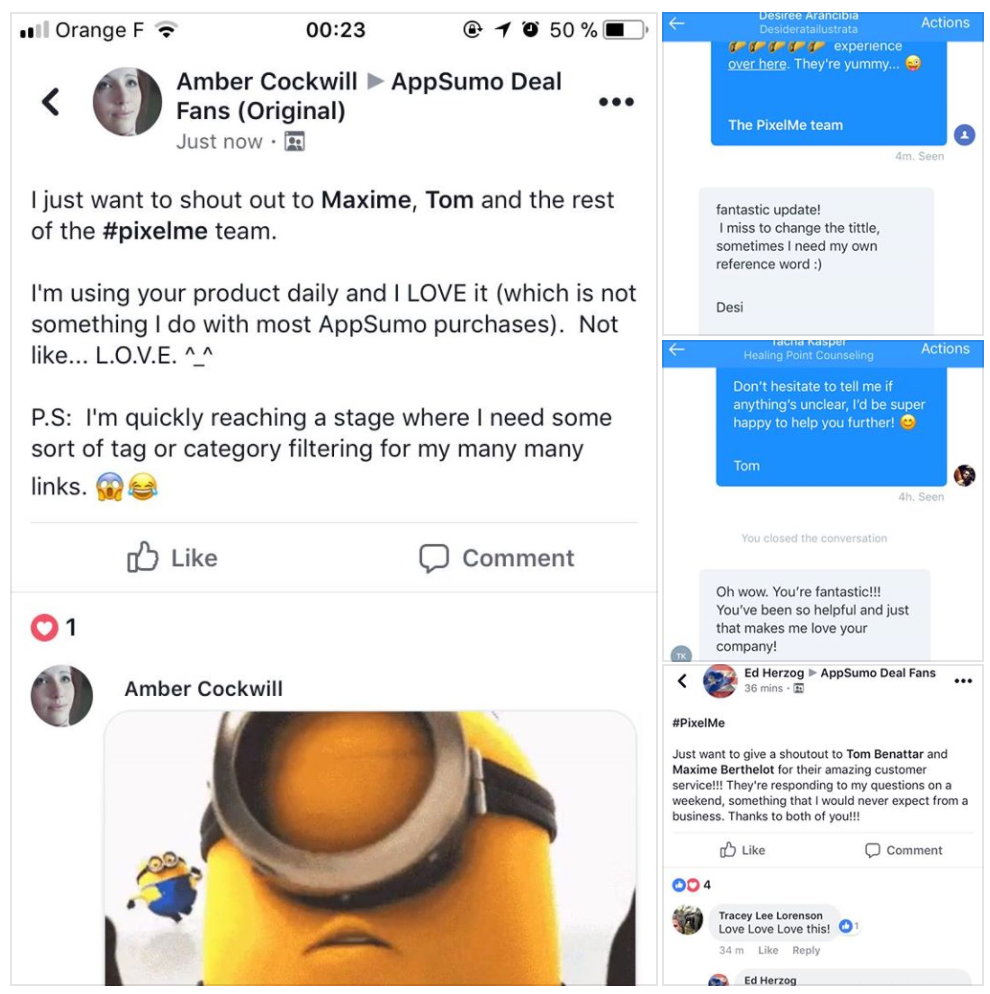
Task: Like Tracey Lee Lorenson's comment
Action: point(768,950)
